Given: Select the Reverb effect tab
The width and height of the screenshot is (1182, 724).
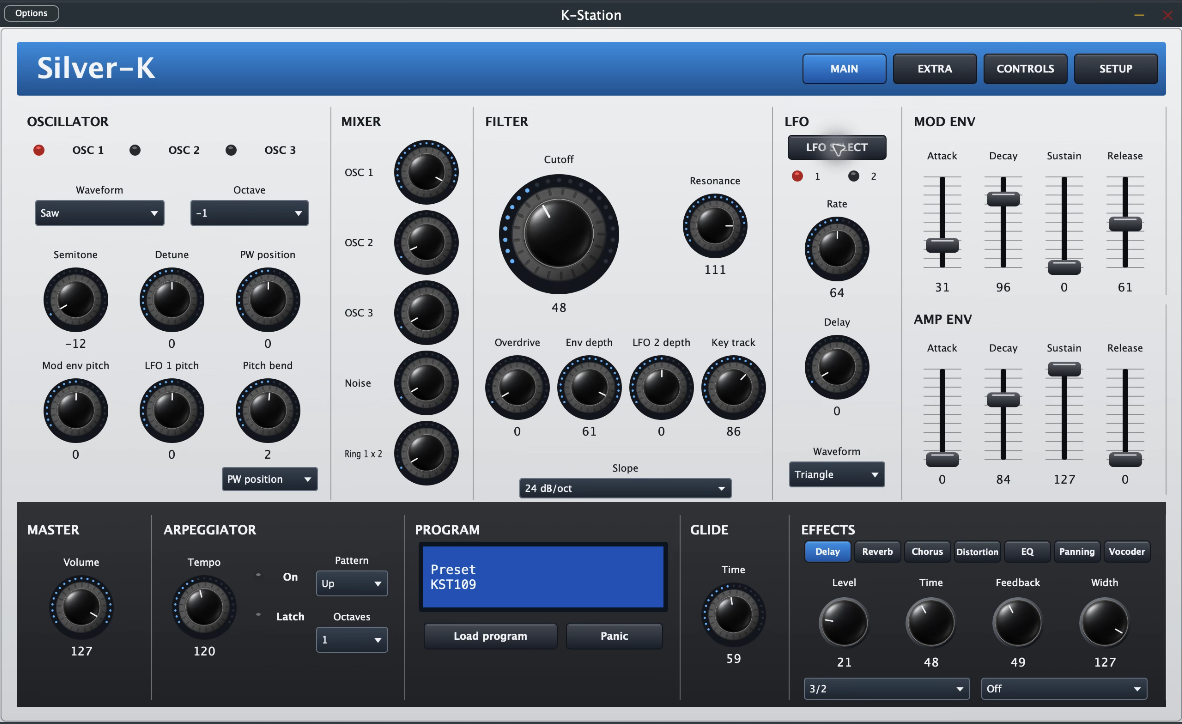Looking at the screenshot, I should tap(877, 552).
